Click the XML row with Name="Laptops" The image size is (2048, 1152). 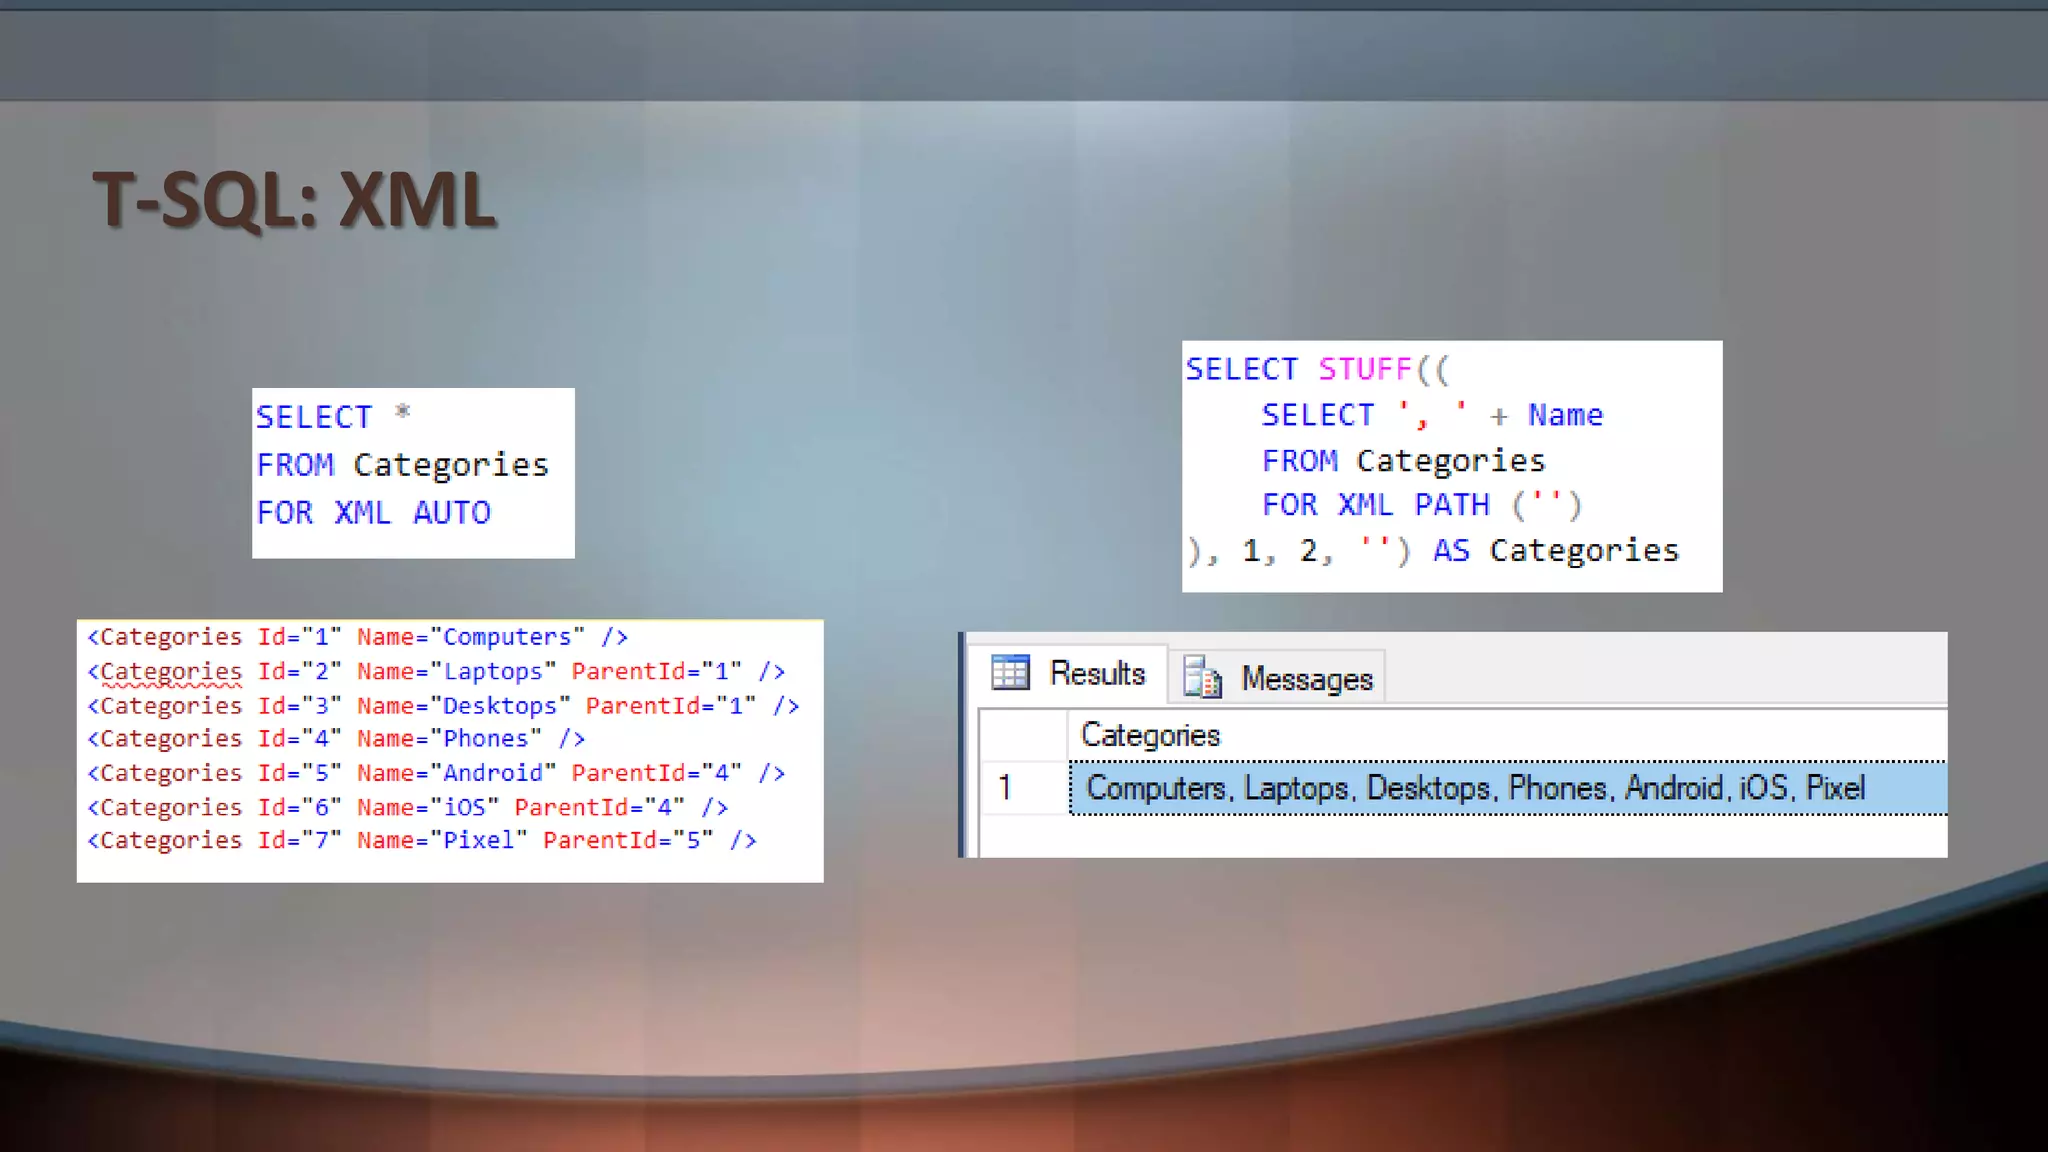tap(436, 671)
